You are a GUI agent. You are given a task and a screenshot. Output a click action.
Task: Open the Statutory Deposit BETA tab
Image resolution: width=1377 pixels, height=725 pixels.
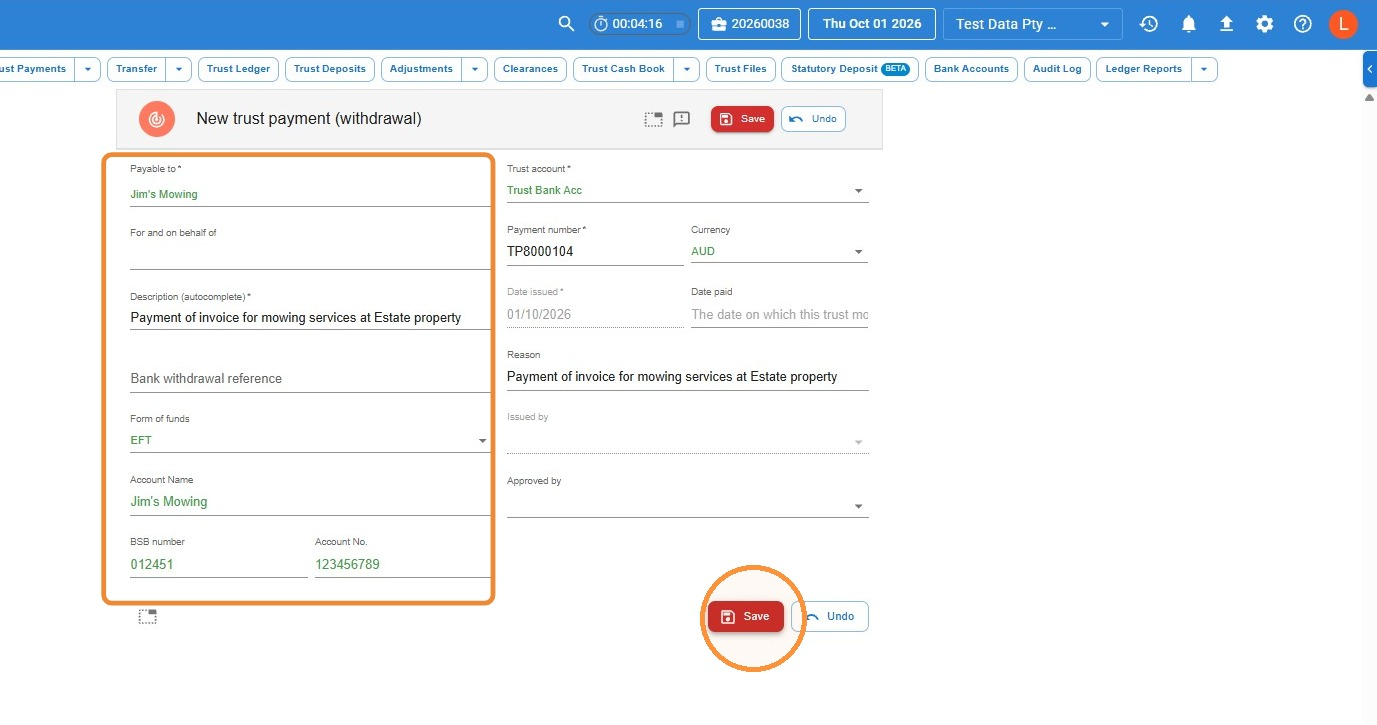click(850, 69)
